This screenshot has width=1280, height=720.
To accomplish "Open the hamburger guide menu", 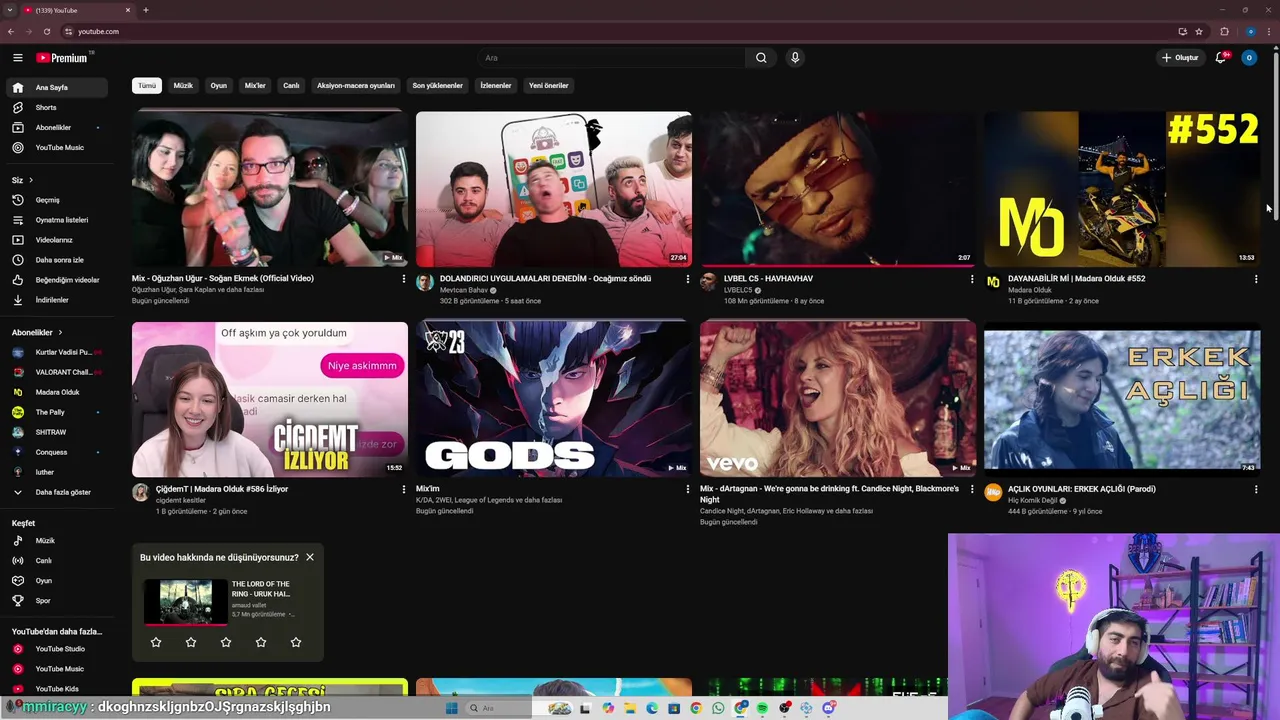I will (17, 58).
